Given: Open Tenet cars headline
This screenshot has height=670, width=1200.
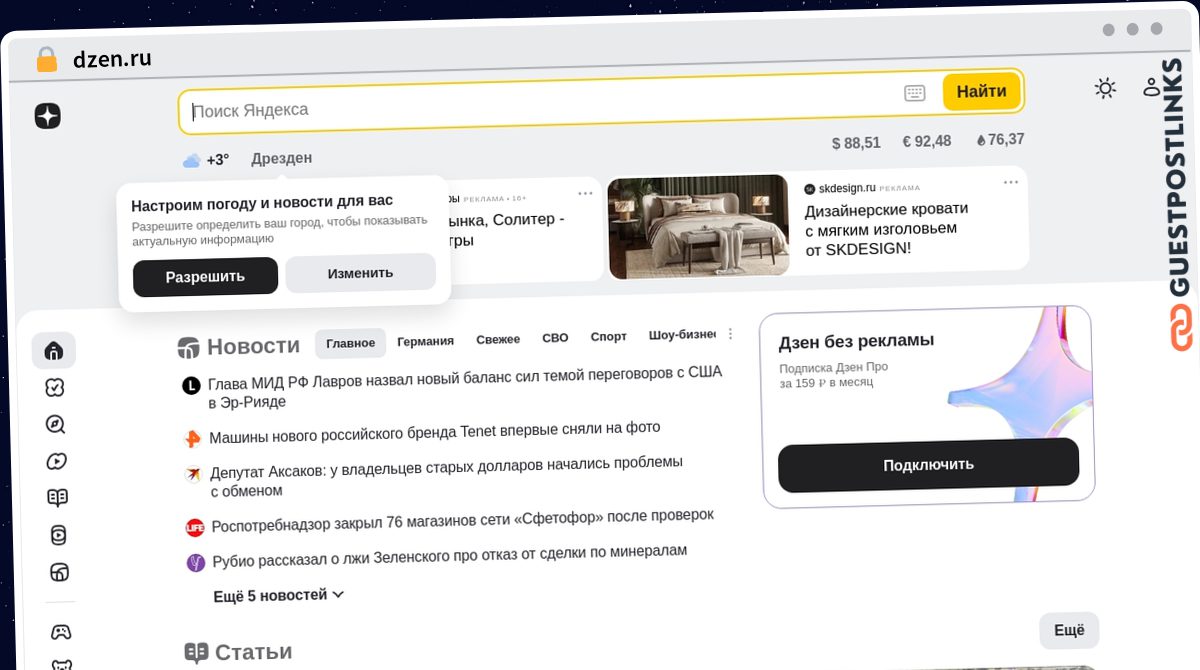Looking at the screenshot, I should [x=435, y=432].
